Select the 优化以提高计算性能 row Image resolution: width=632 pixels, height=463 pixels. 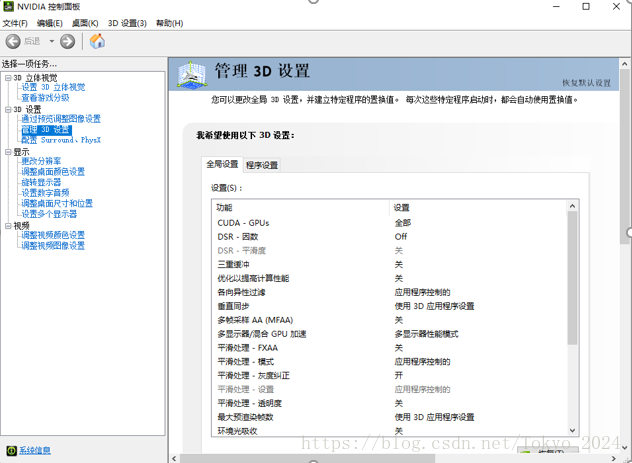(390, 278)
